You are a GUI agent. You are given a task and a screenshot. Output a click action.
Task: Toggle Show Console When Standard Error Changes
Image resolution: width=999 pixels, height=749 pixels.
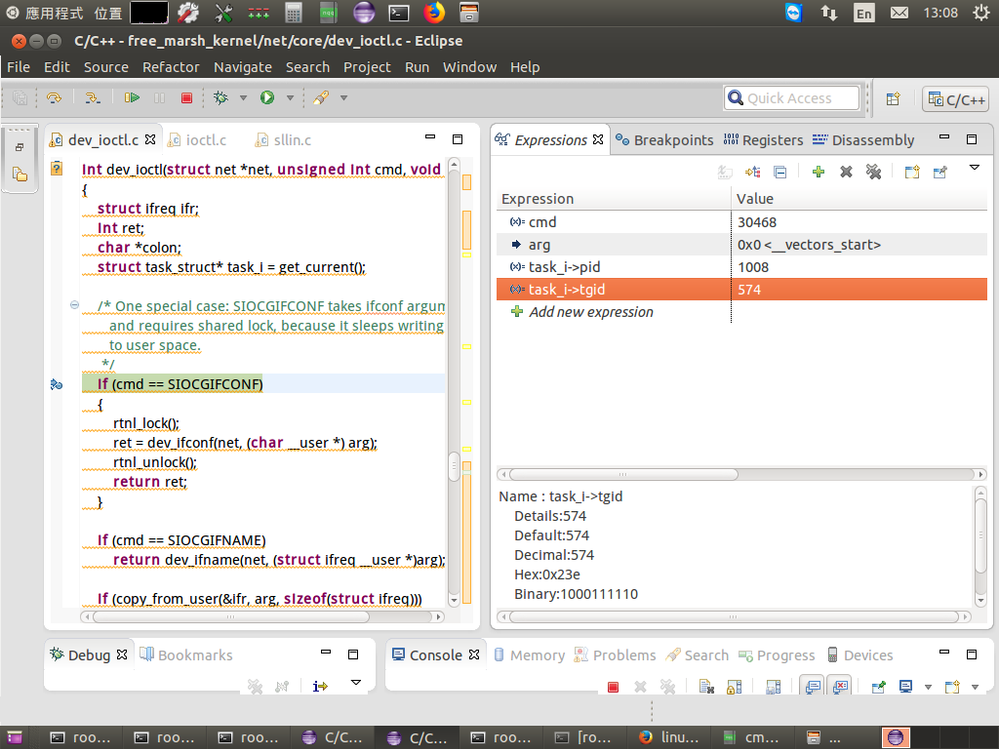pos(840,687)
